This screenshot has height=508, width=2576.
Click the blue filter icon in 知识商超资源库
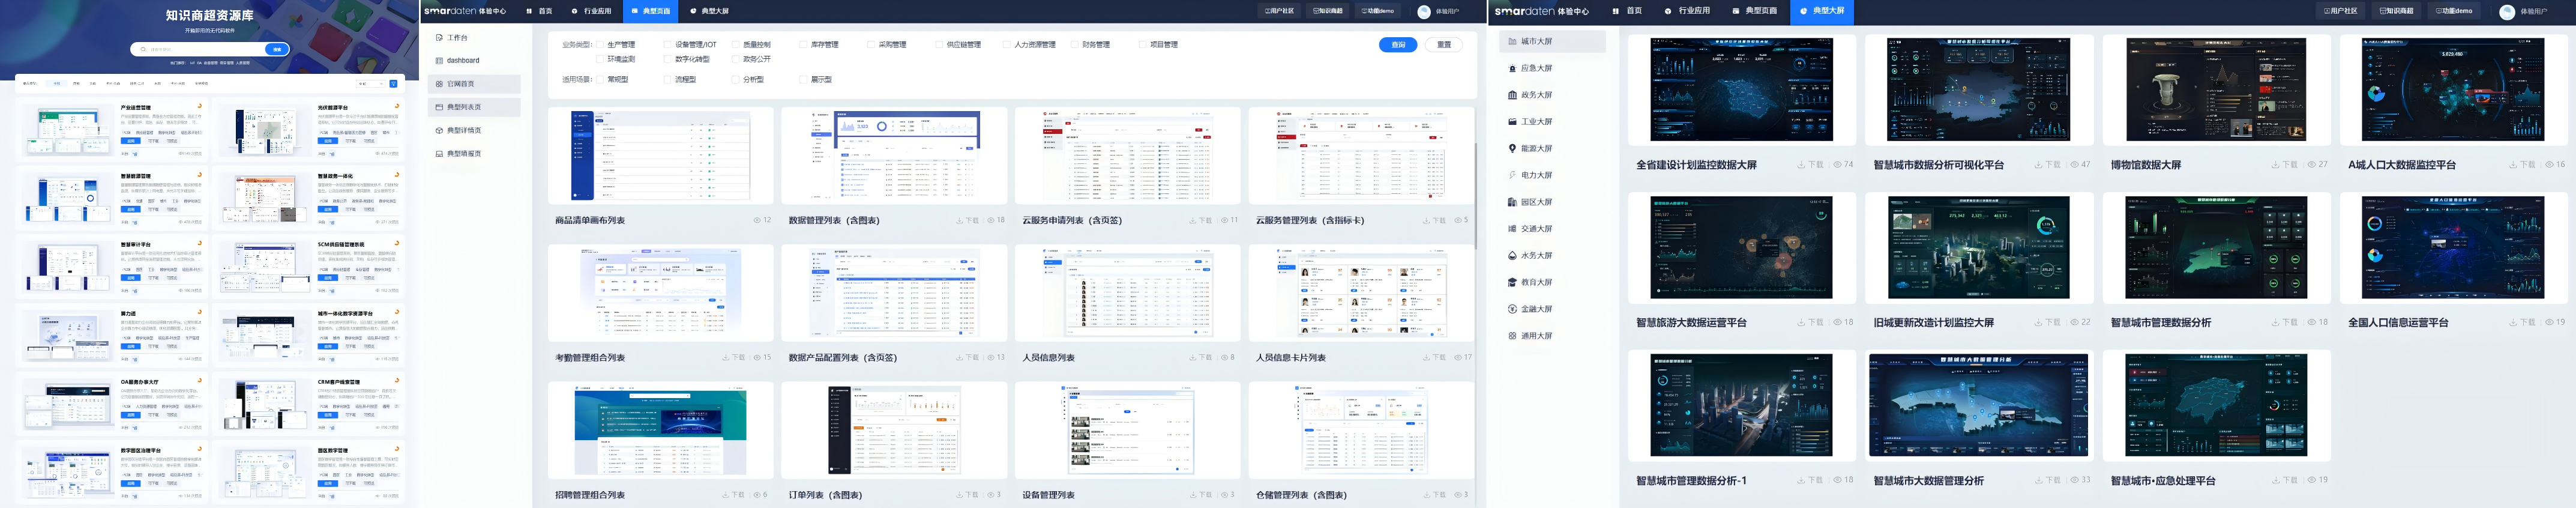[393, 84]
